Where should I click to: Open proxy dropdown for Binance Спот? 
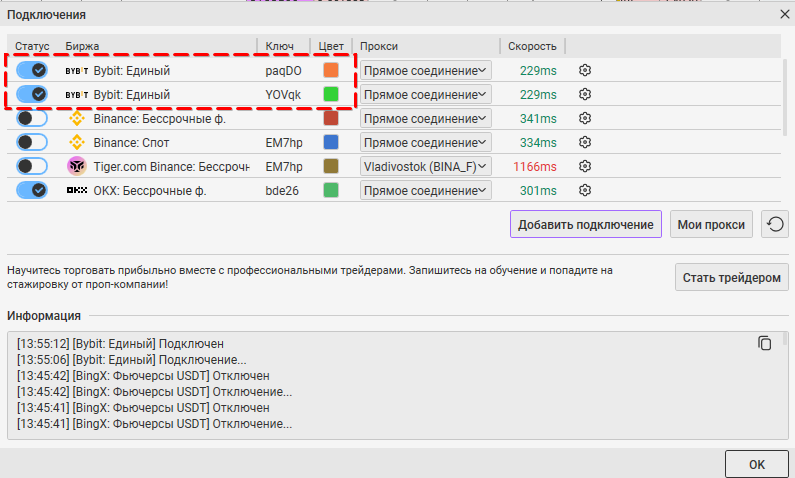(425, 142)
